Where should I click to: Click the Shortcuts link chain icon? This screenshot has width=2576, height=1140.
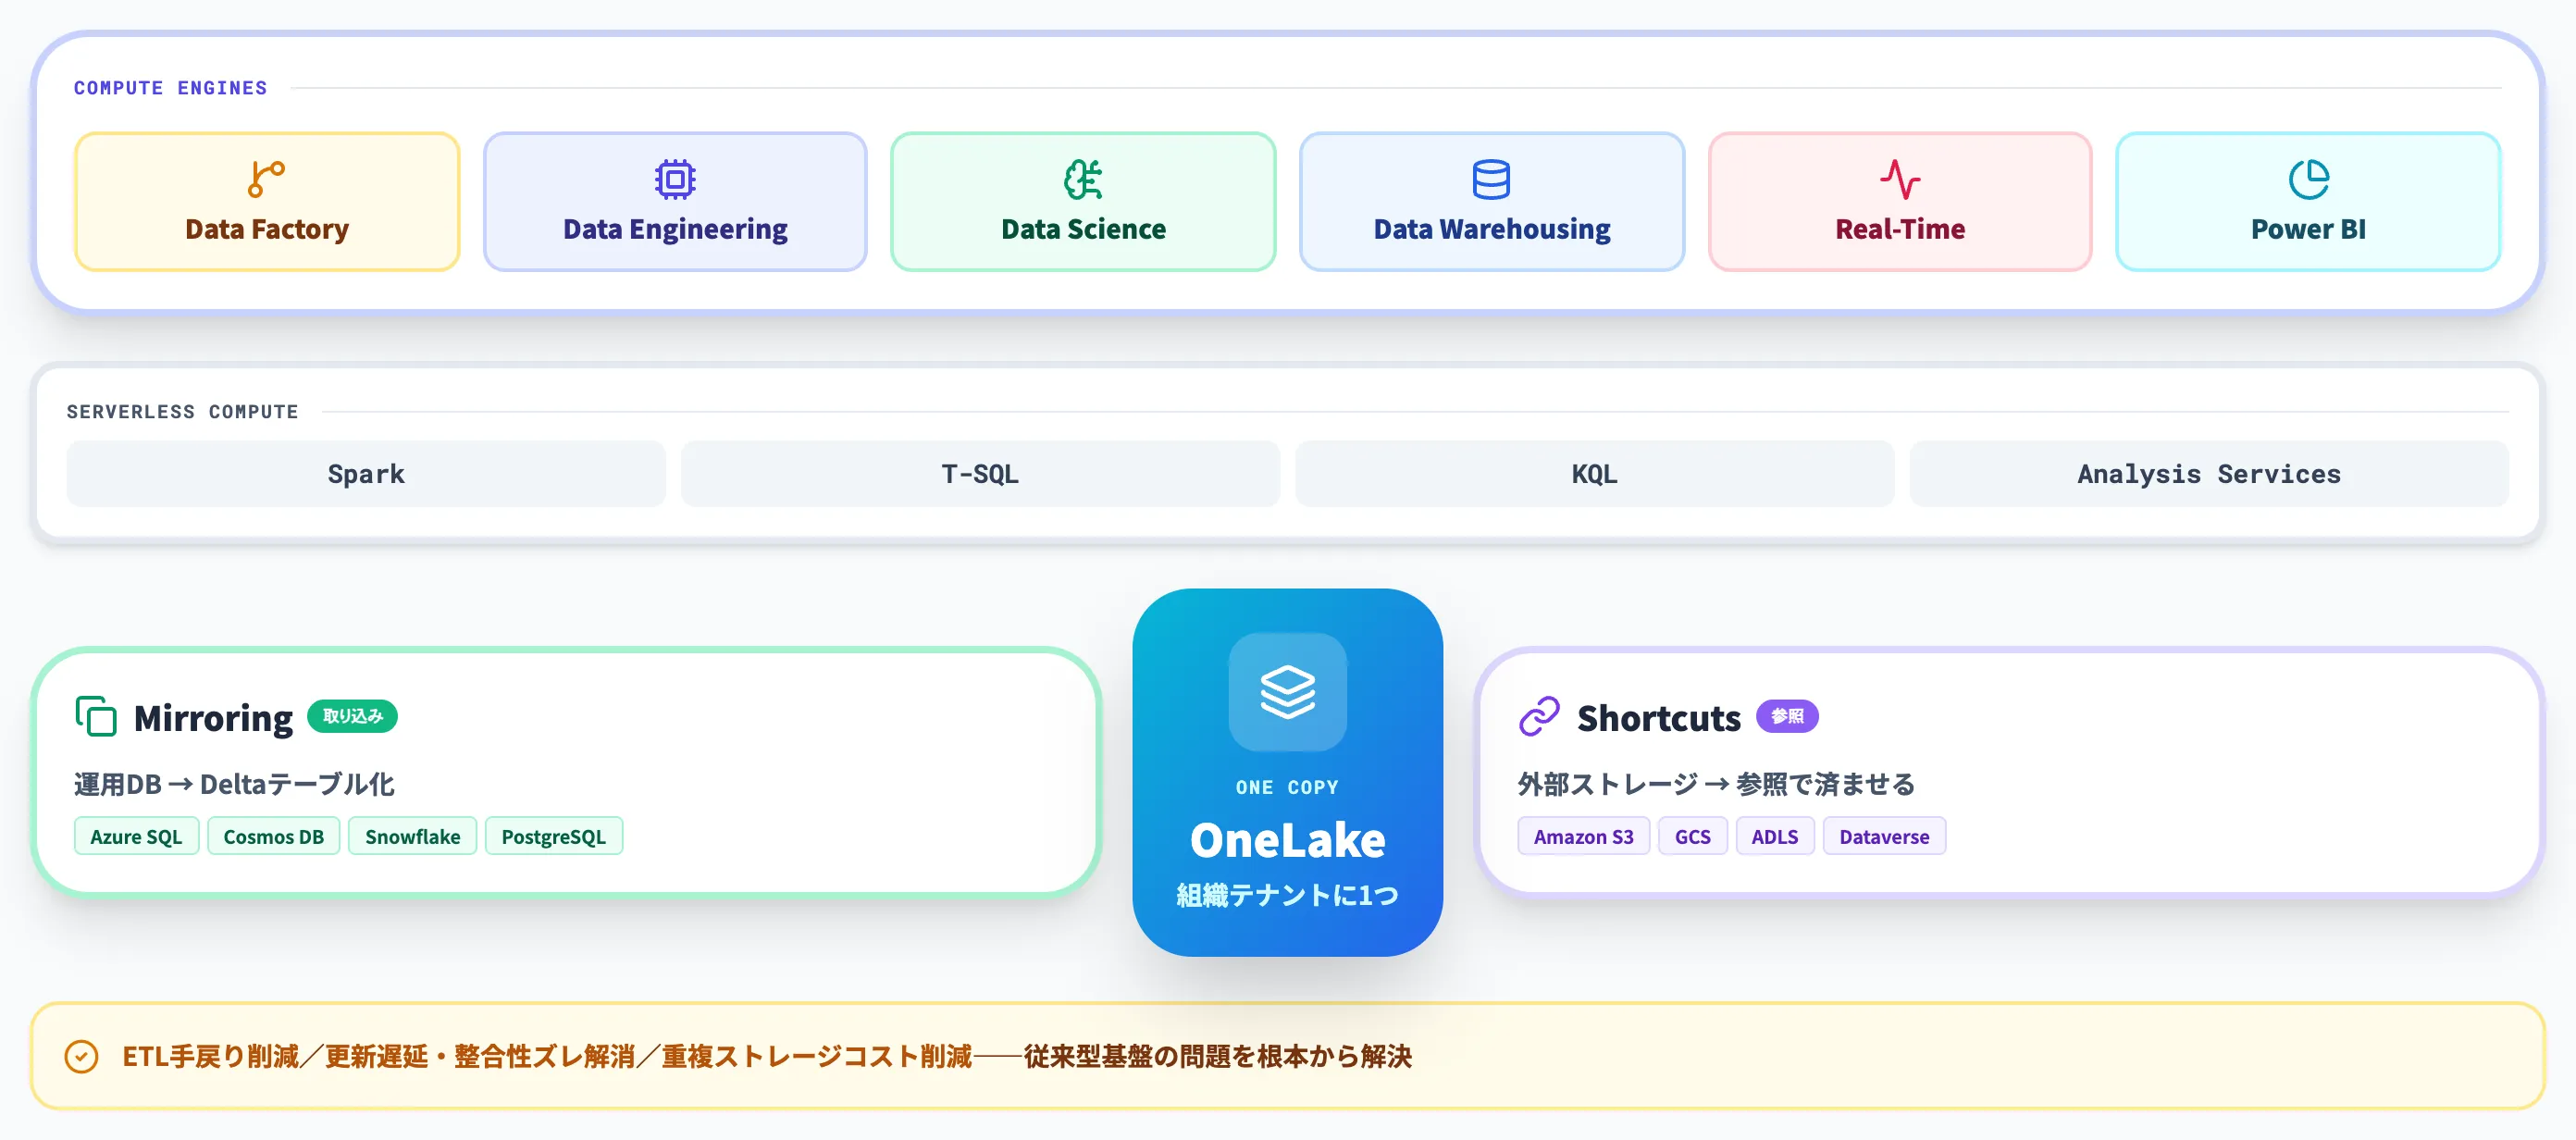(x=1539, y=716)
